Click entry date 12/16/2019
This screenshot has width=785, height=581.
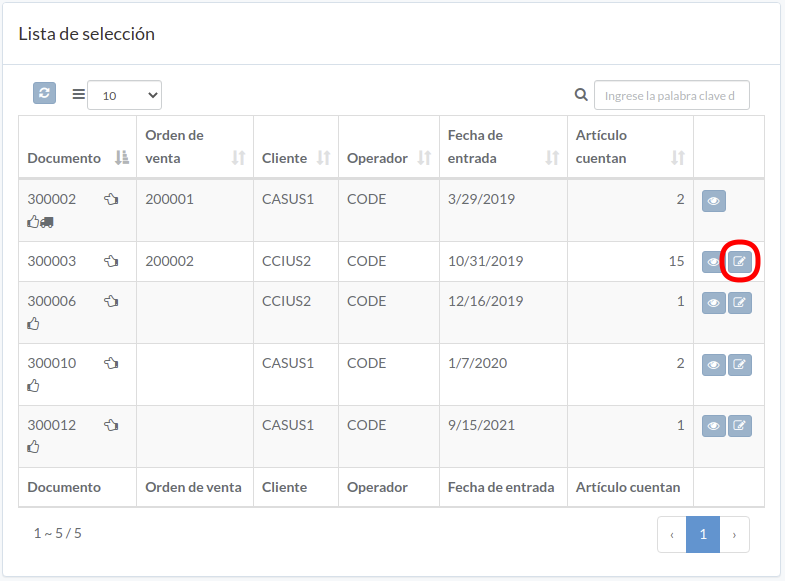tap(485, 301)
